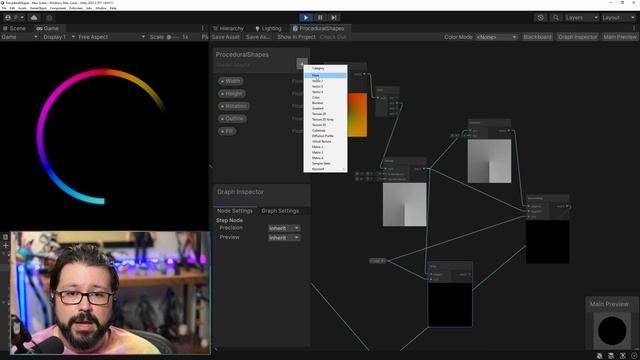Open the Free Aspect dropdown
The image size is (640, 360).
pos(111,37)
